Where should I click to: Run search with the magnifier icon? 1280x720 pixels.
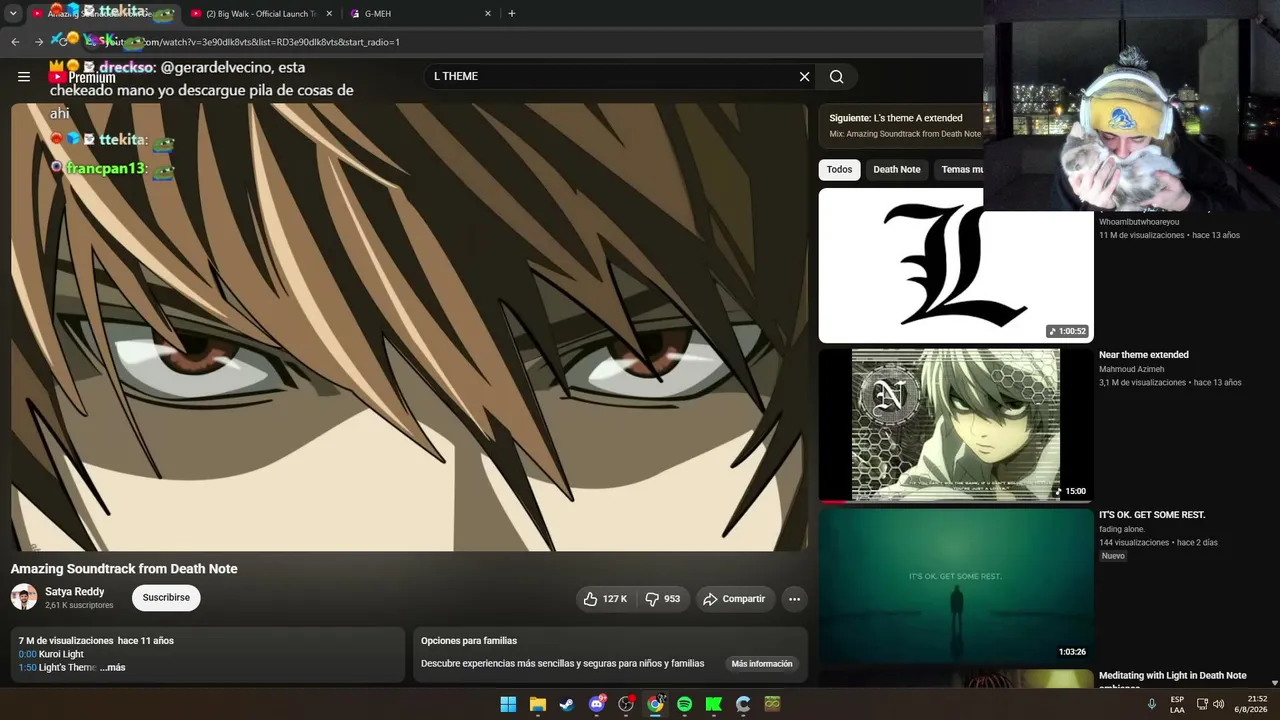837,77
